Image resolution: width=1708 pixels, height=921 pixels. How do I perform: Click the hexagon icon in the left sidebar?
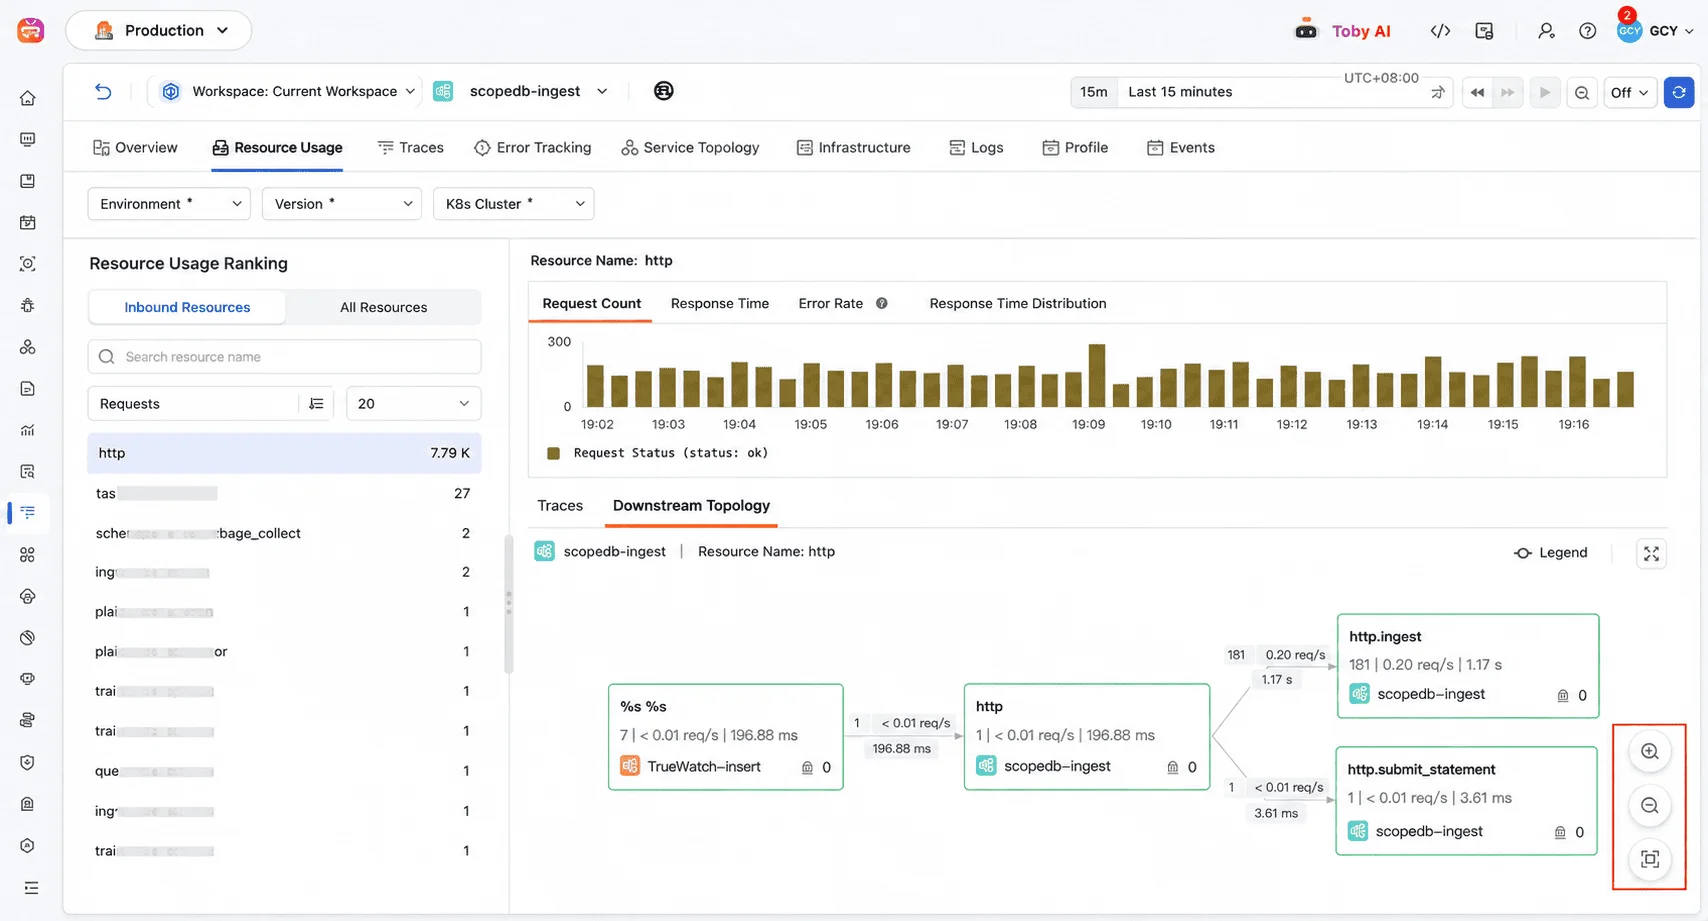click(x=28, y=845)
